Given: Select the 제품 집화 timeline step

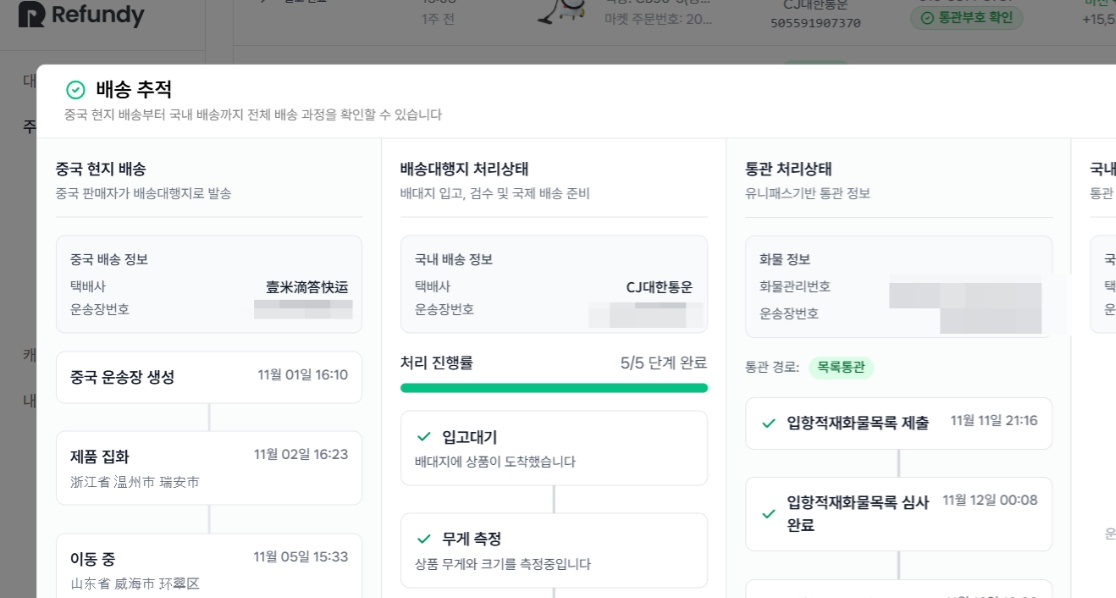Looking at the screenshot, I should pos(209,468).
